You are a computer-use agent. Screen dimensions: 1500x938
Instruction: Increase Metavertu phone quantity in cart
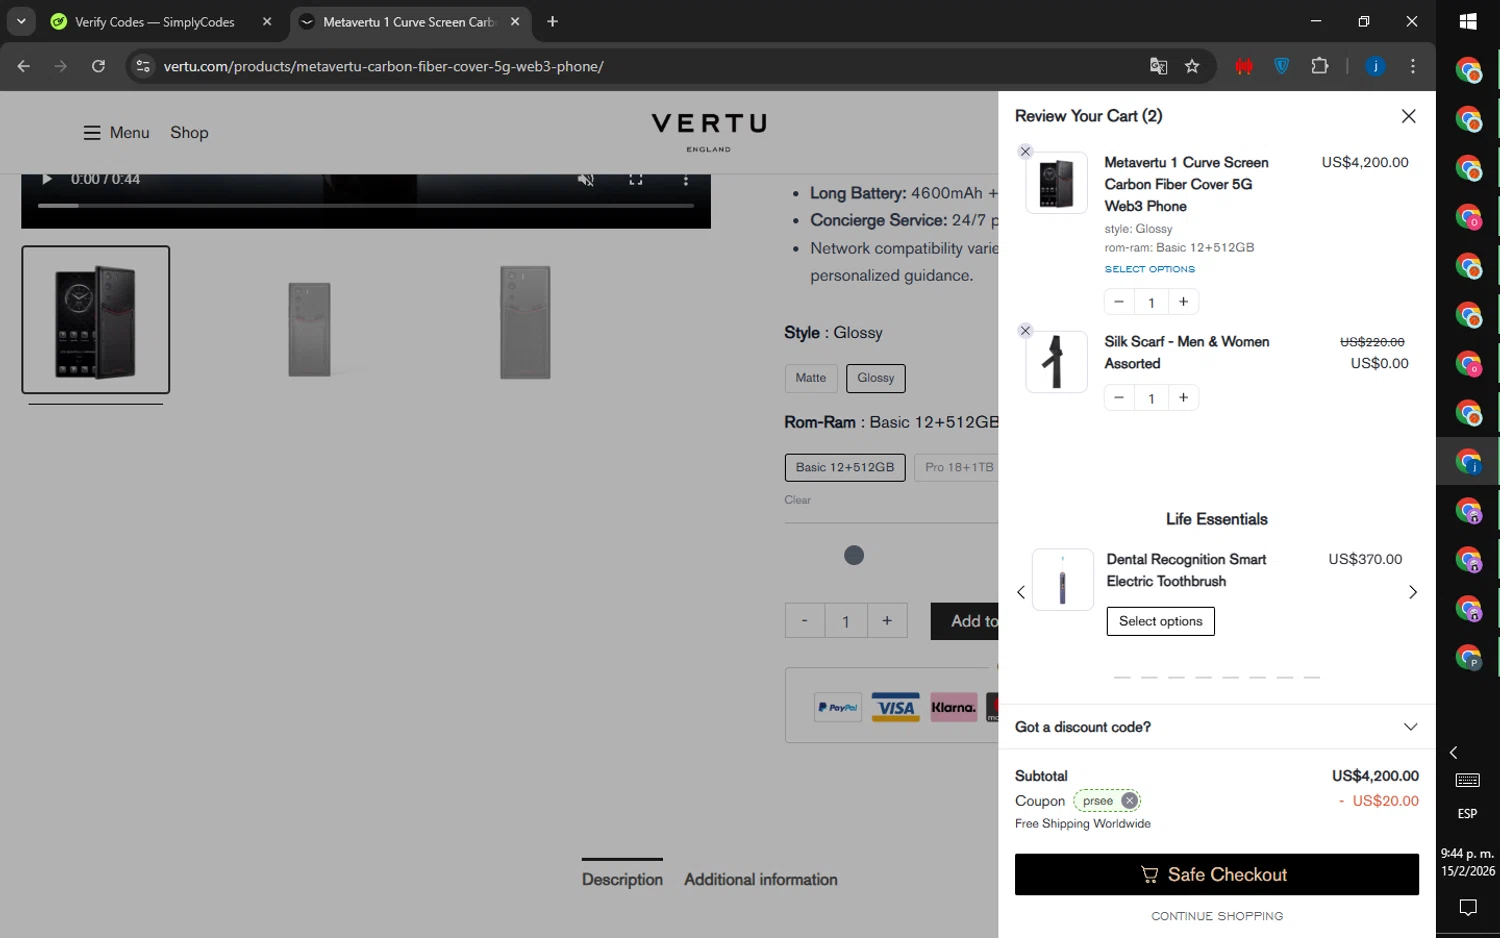click(1183, 302)
